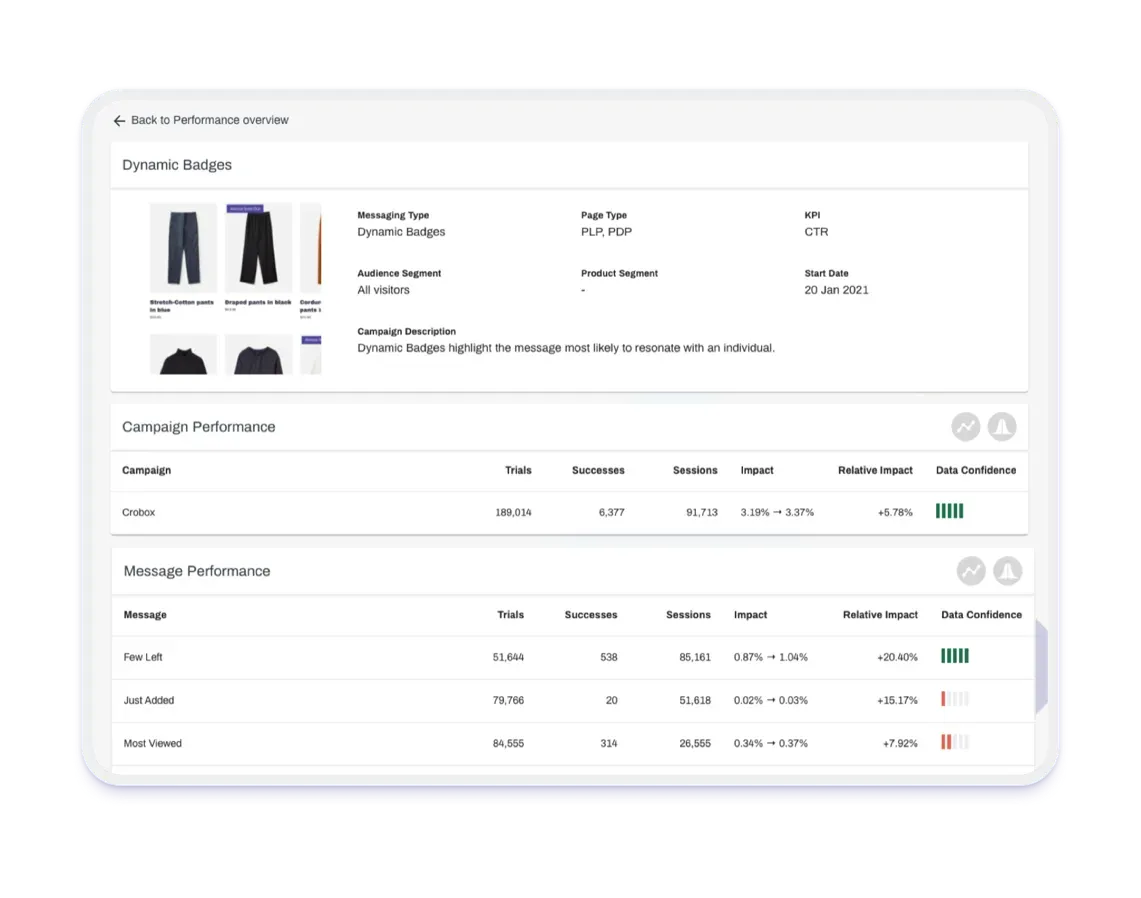
Task: Click Data Confidence header in Campaign Performance
Action: [x=976, y=470]
